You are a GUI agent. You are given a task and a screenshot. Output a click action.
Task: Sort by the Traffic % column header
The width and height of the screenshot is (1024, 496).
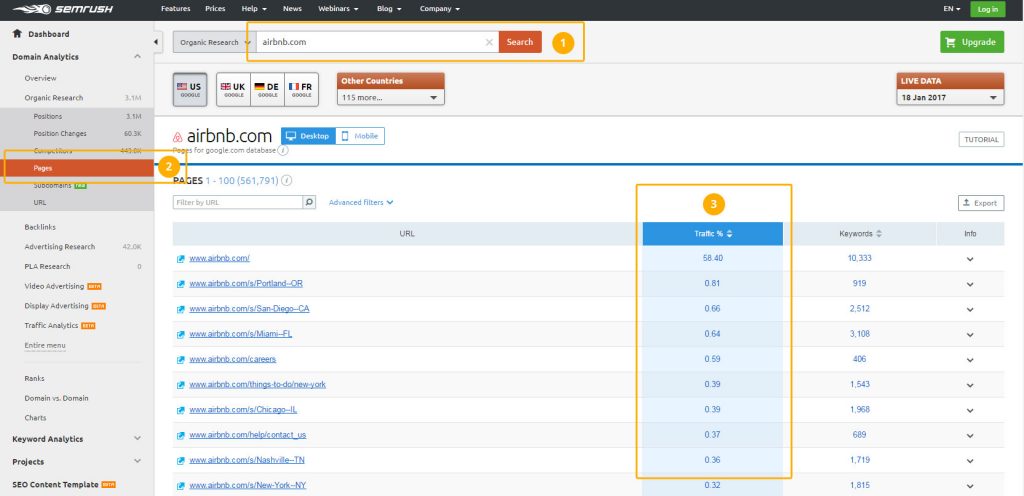(712, 234)
